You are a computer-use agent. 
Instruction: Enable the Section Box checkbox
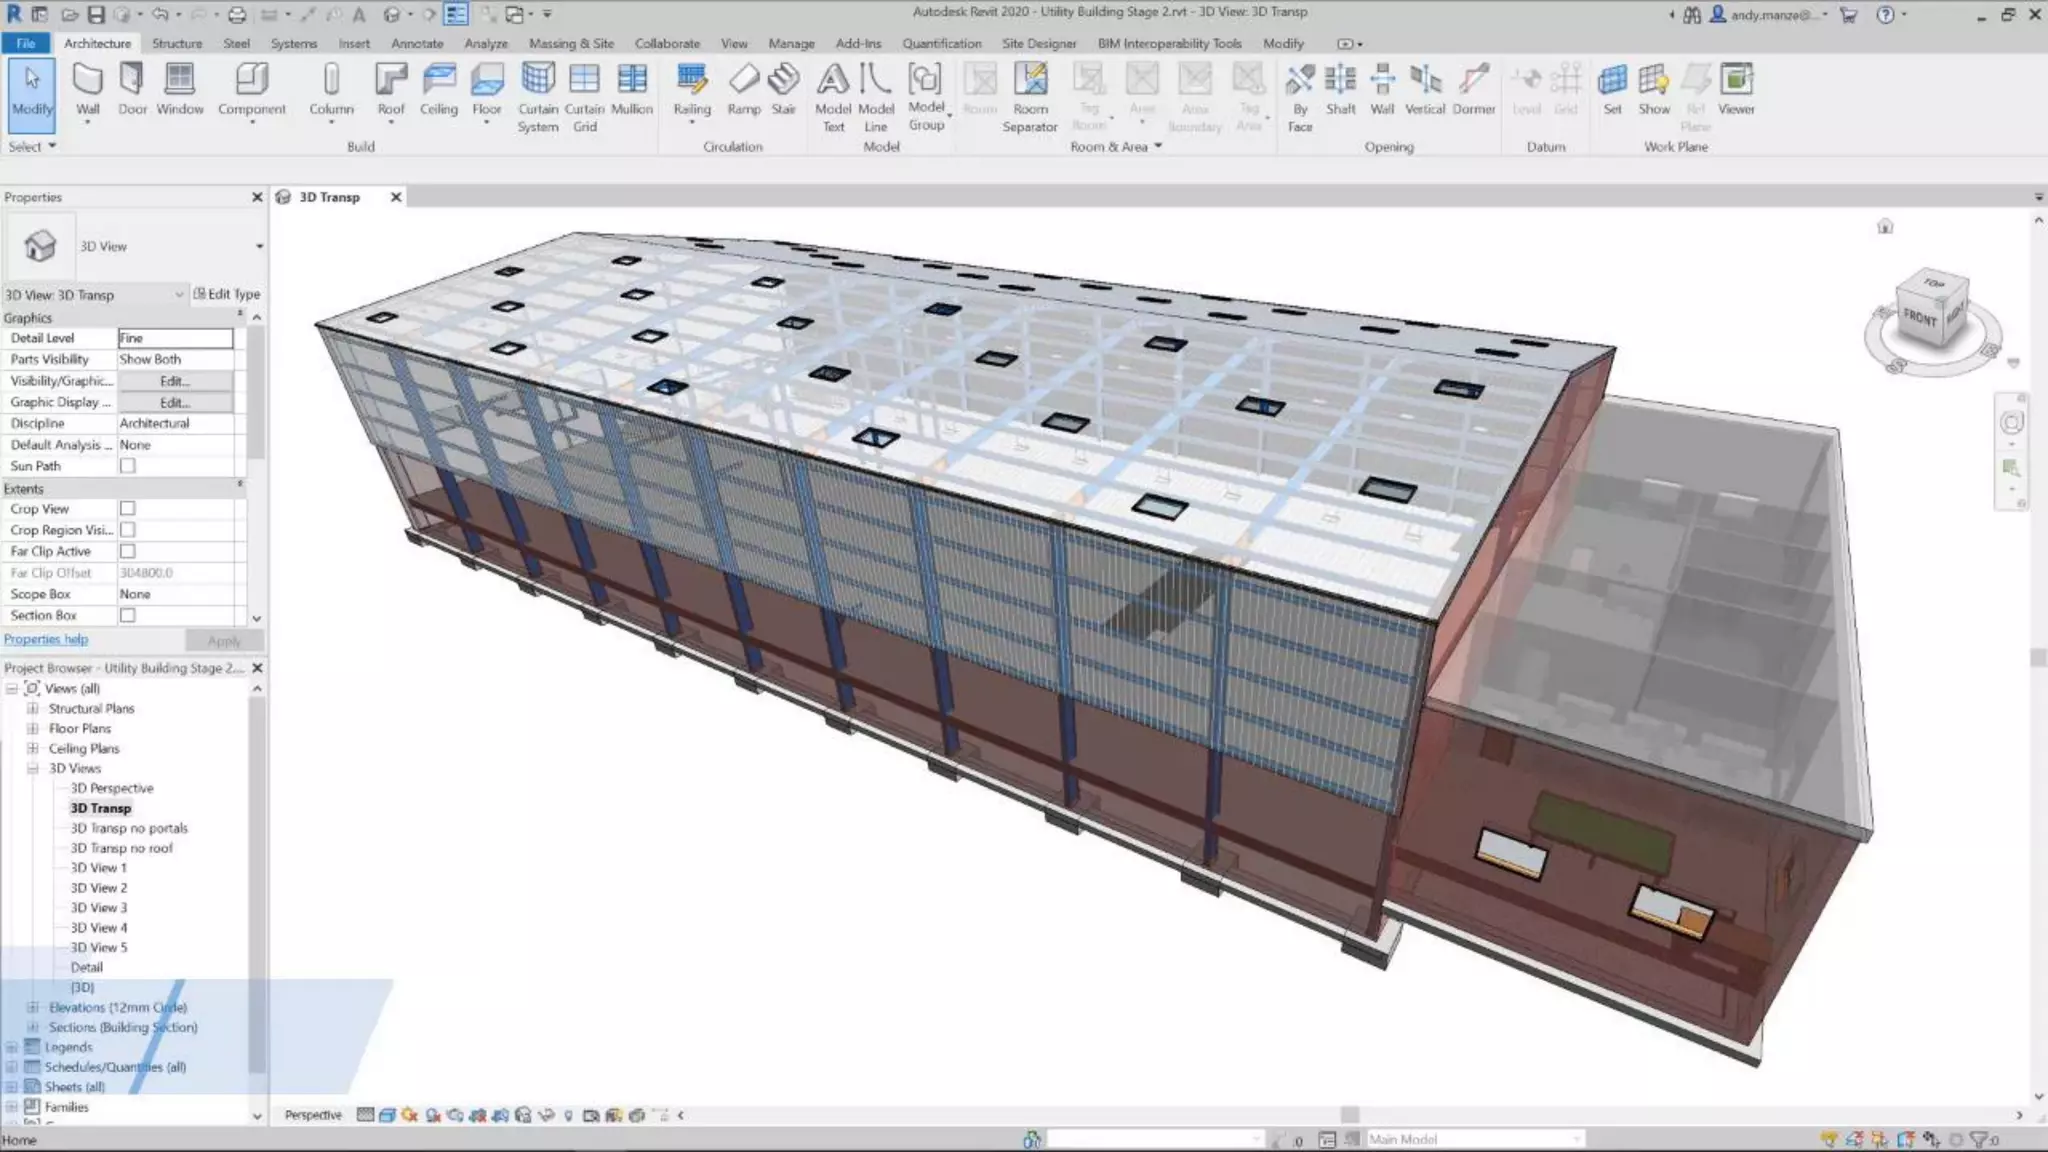coord(128,615)
